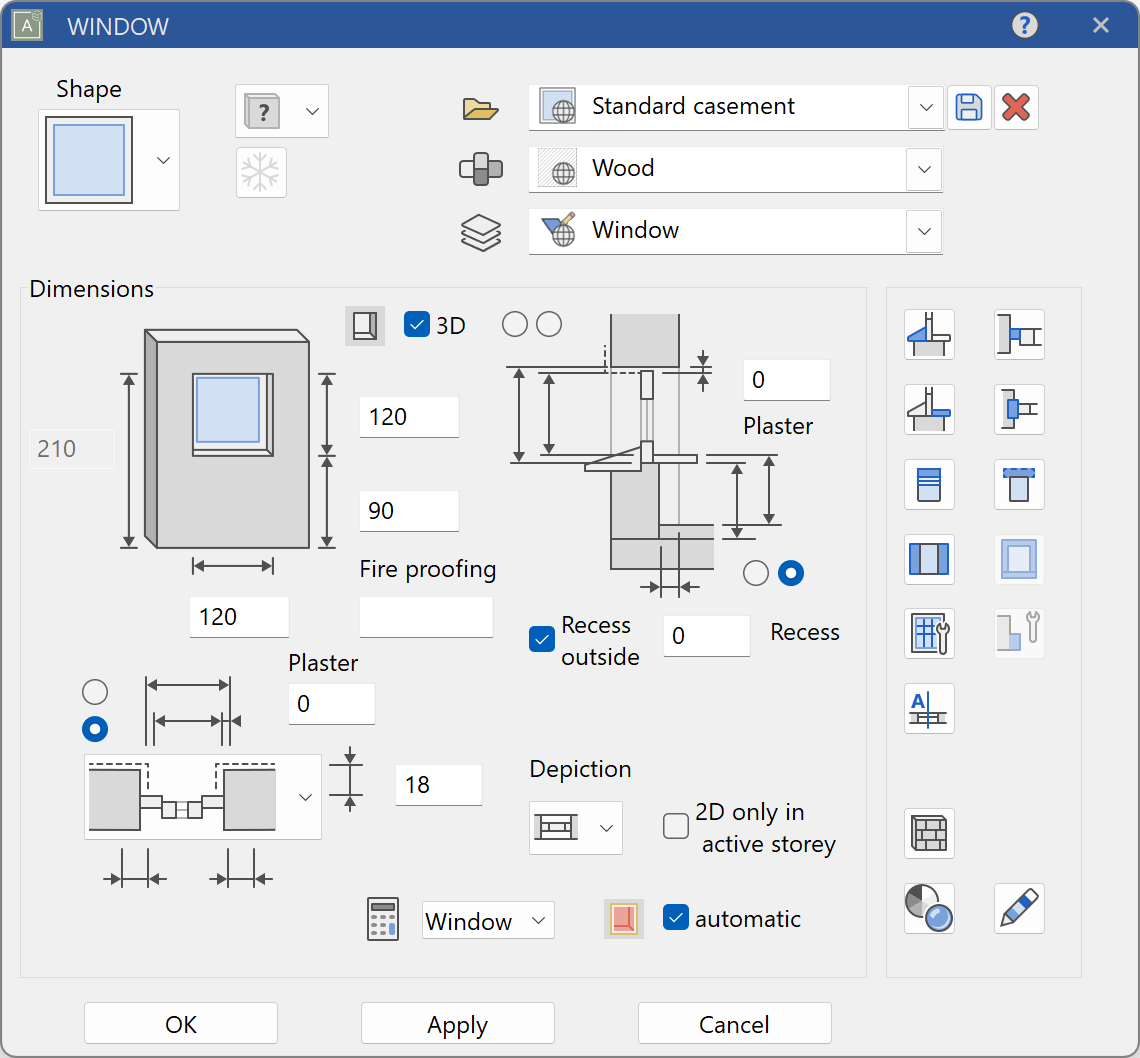The height and width of the screenshot is (1058, 1140).
Task: Click the upper Plaster field beside section diagram
Action: click(787, 380)
